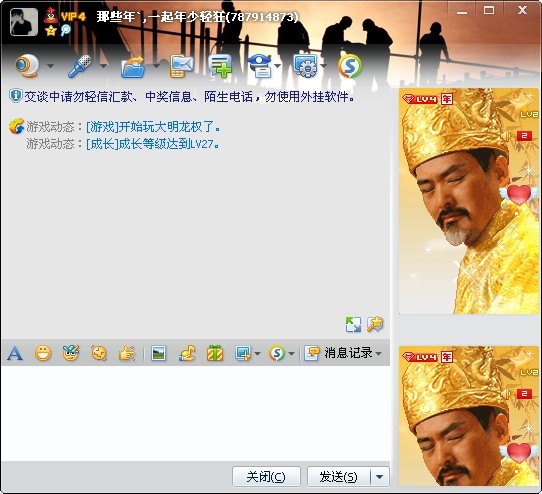The height and width of the screenshot is (494, 542).
Task: Maximize the chat window
Action: click(x=489, y=10)
